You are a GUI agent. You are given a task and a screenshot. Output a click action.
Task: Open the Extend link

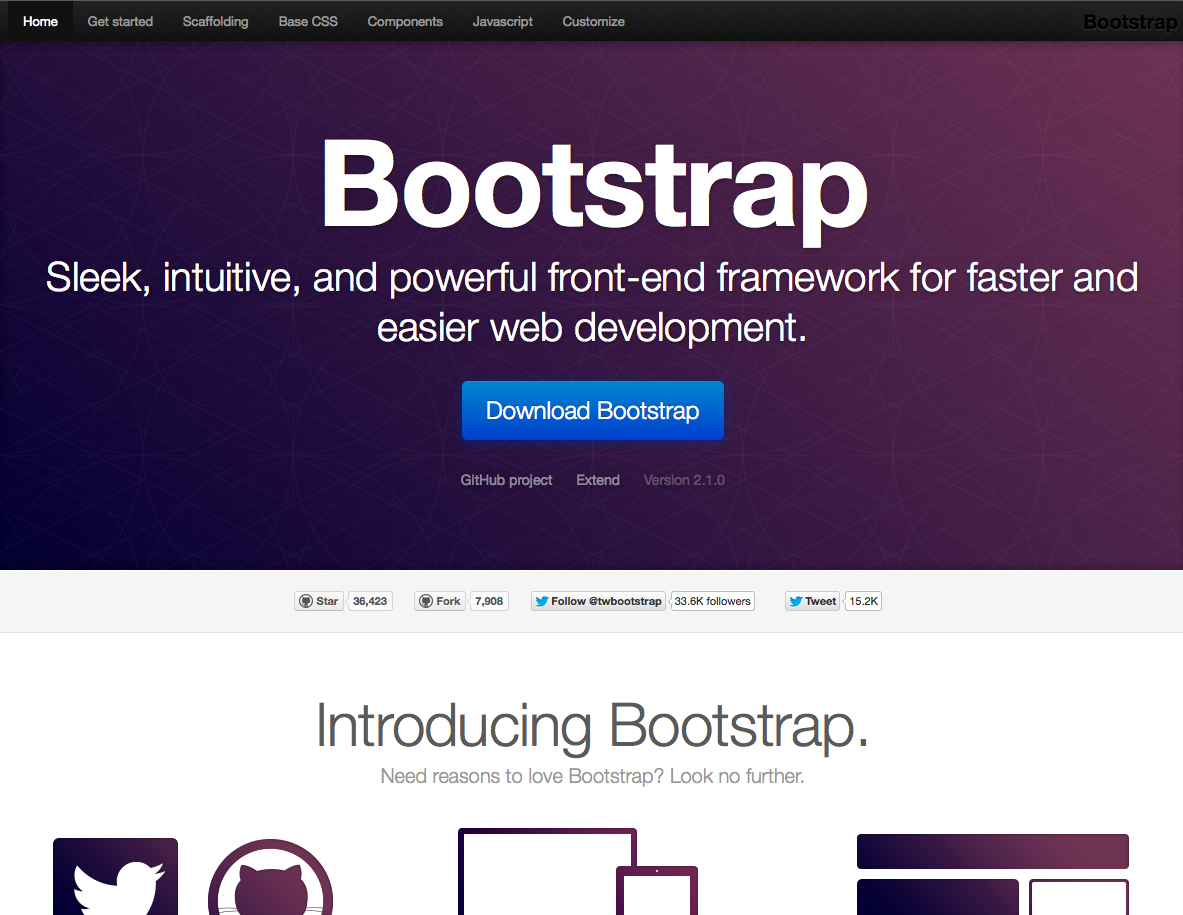(x=598, y=480)
